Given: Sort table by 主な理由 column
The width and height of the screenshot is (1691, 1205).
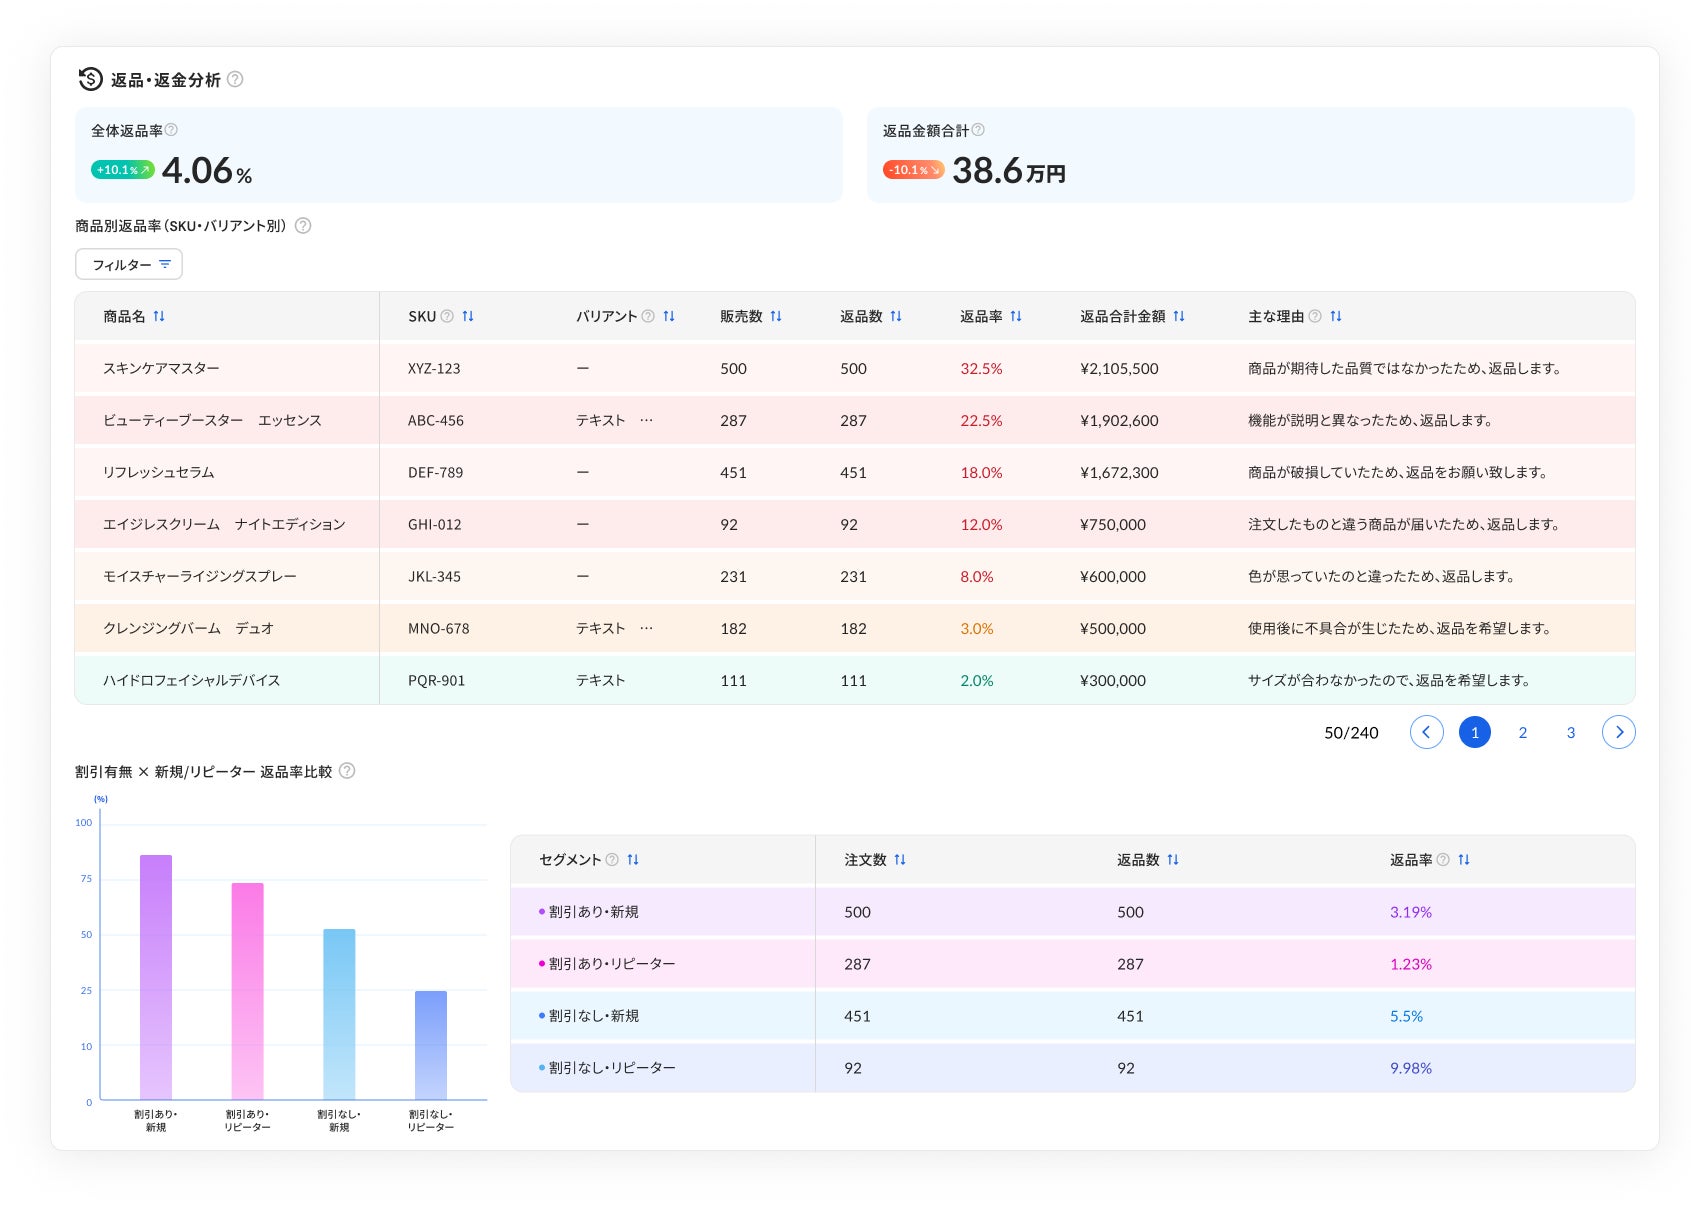Looking at the screenshot, I should point(1336,316).
